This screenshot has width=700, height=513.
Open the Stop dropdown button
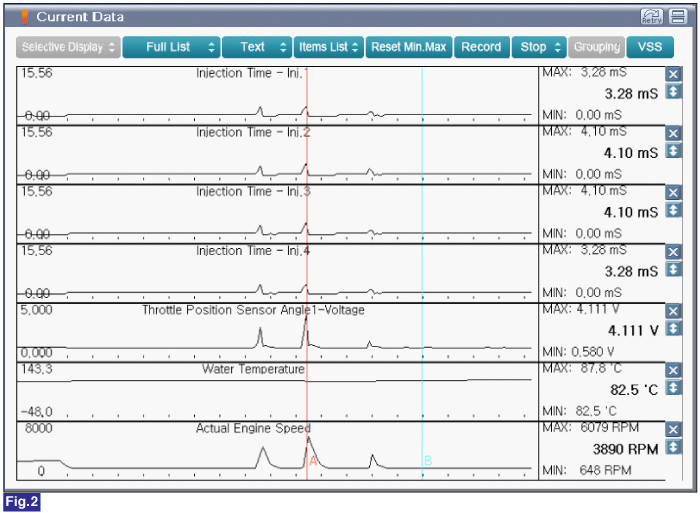coord(539,47)
